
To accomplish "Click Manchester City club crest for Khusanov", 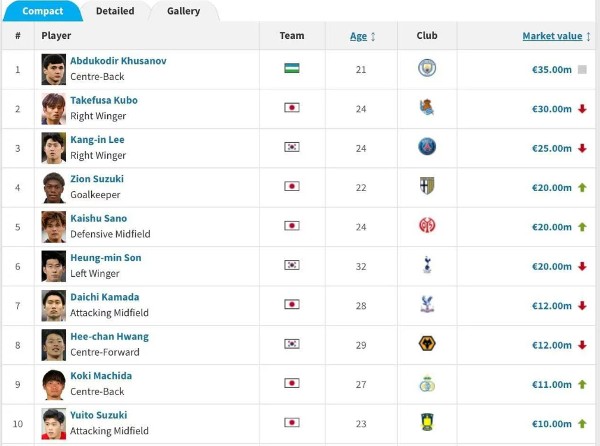I will tap(427, 69).
